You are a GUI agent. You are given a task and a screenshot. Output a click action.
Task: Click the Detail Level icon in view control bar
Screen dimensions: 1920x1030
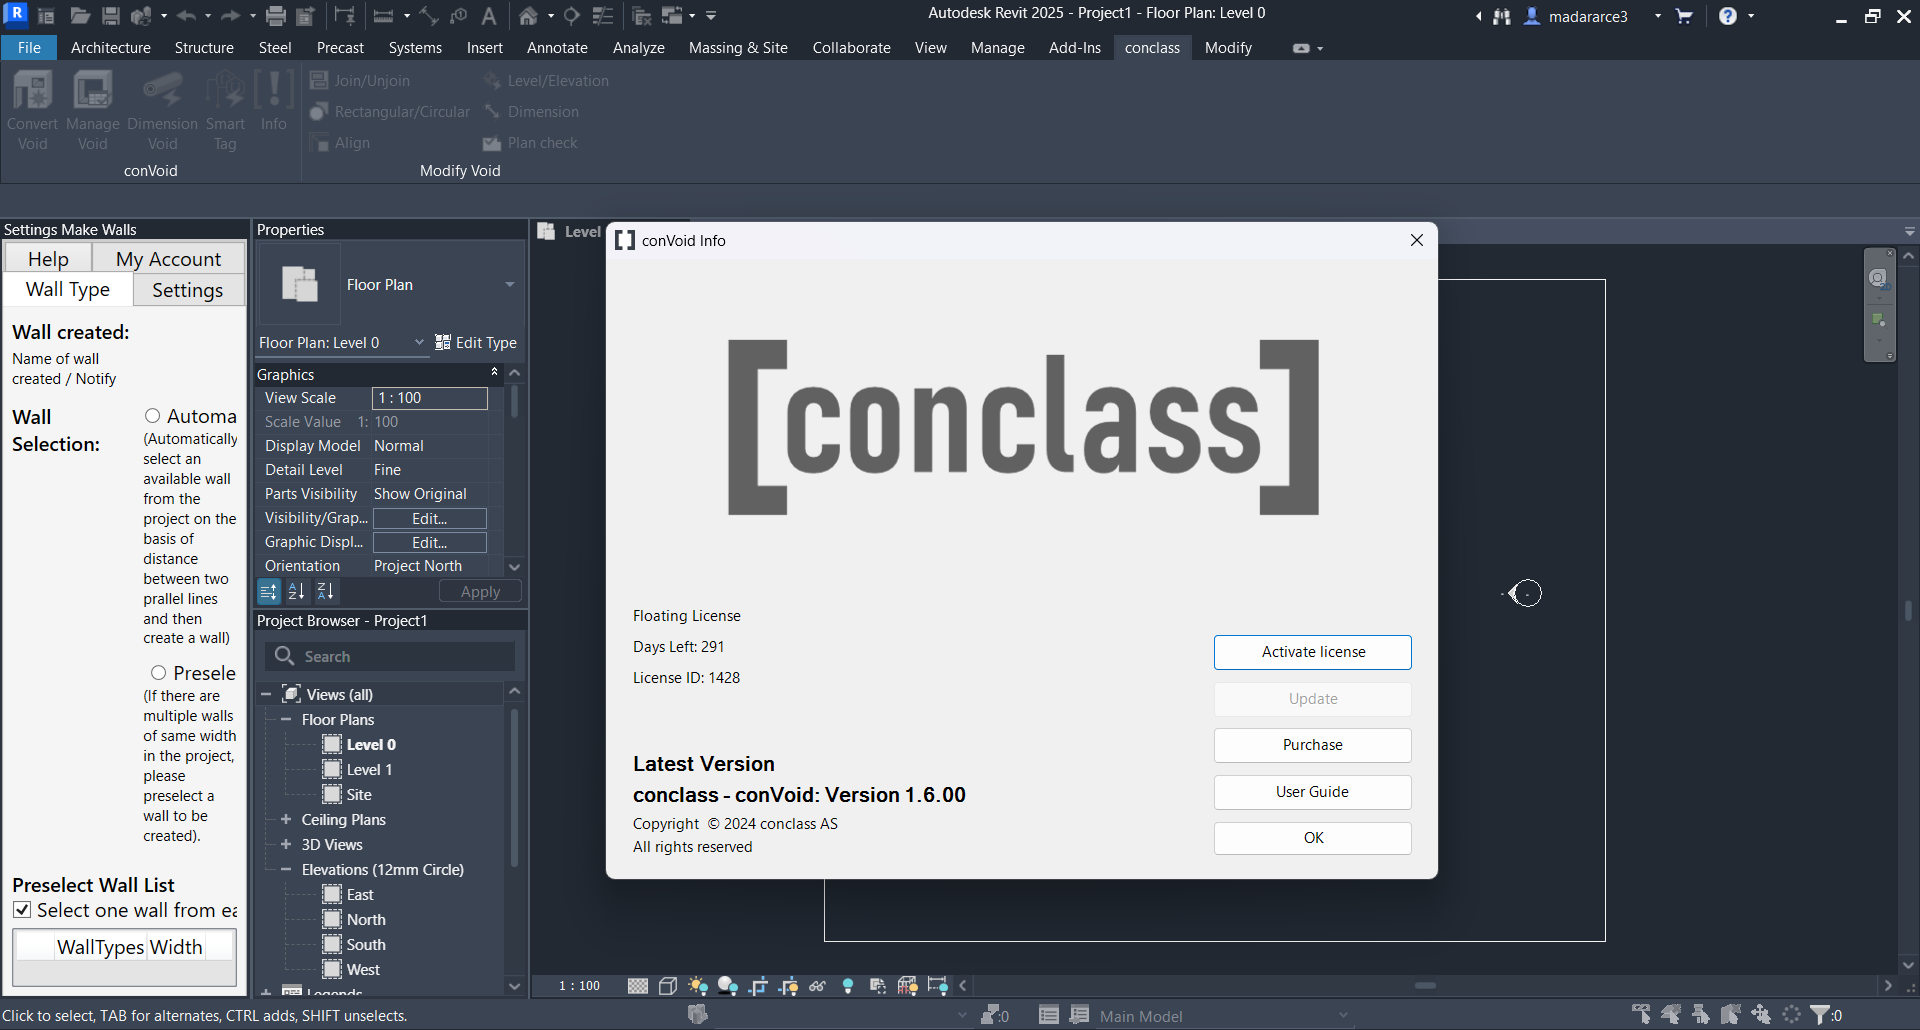point(638,986)
